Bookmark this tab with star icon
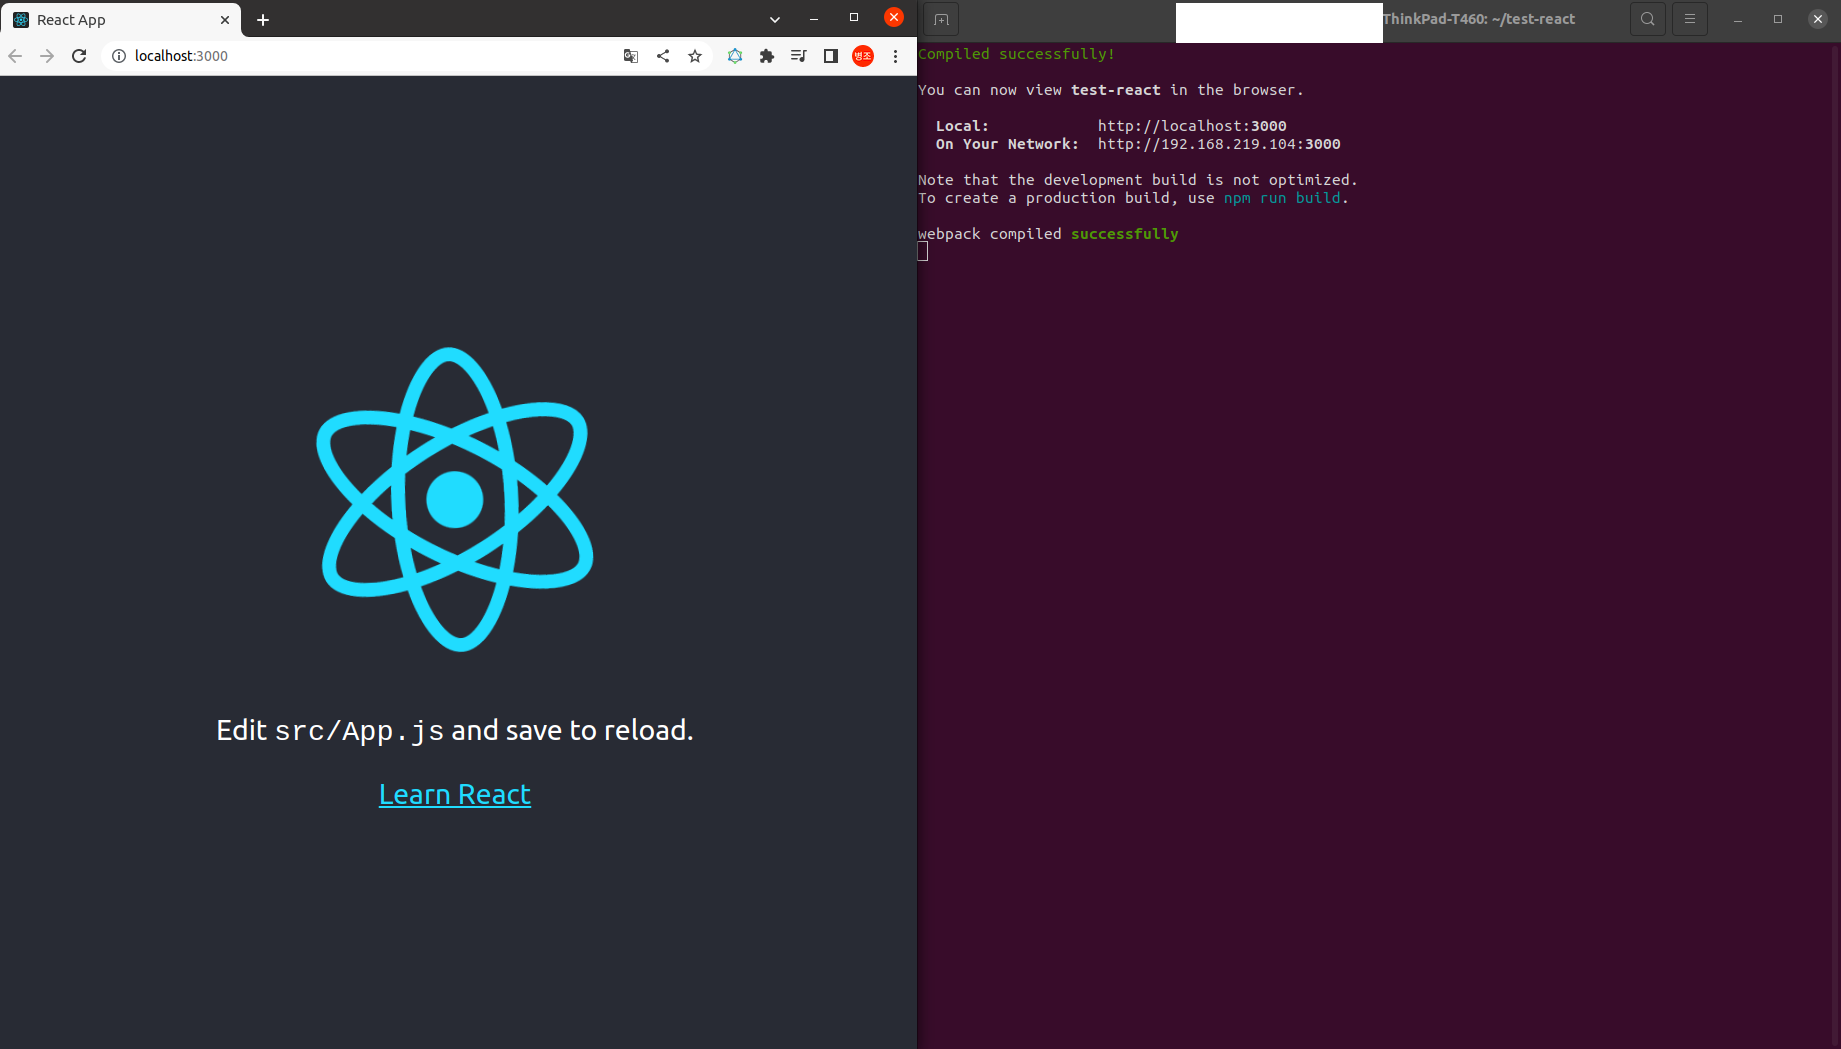Screen dimensions: 1841x1049 (x=695, y=56)
